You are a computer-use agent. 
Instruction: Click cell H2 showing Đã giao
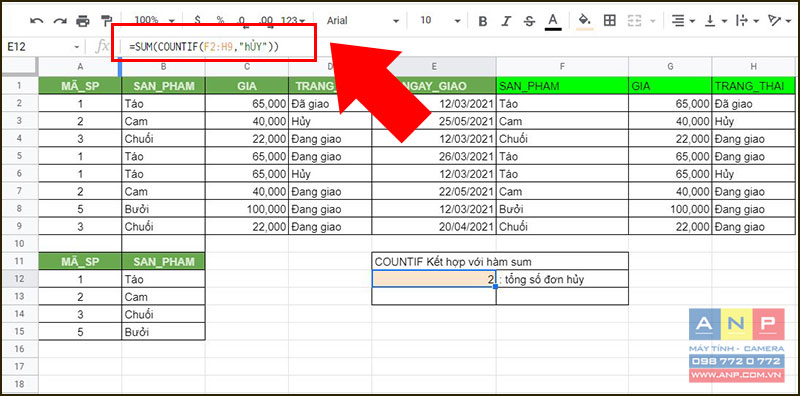point(754,104)
